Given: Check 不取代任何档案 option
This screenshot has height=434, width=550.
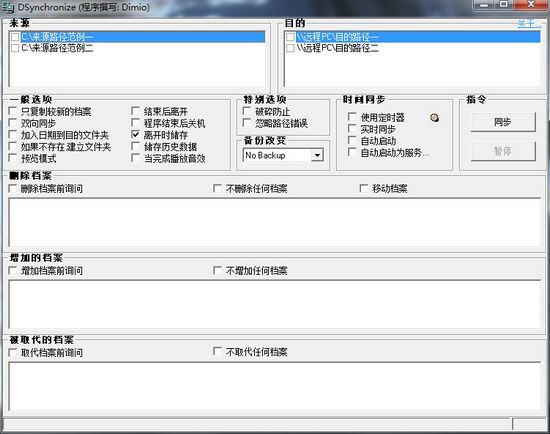Looking at the screenshot, I should click(x=217, y=352).
